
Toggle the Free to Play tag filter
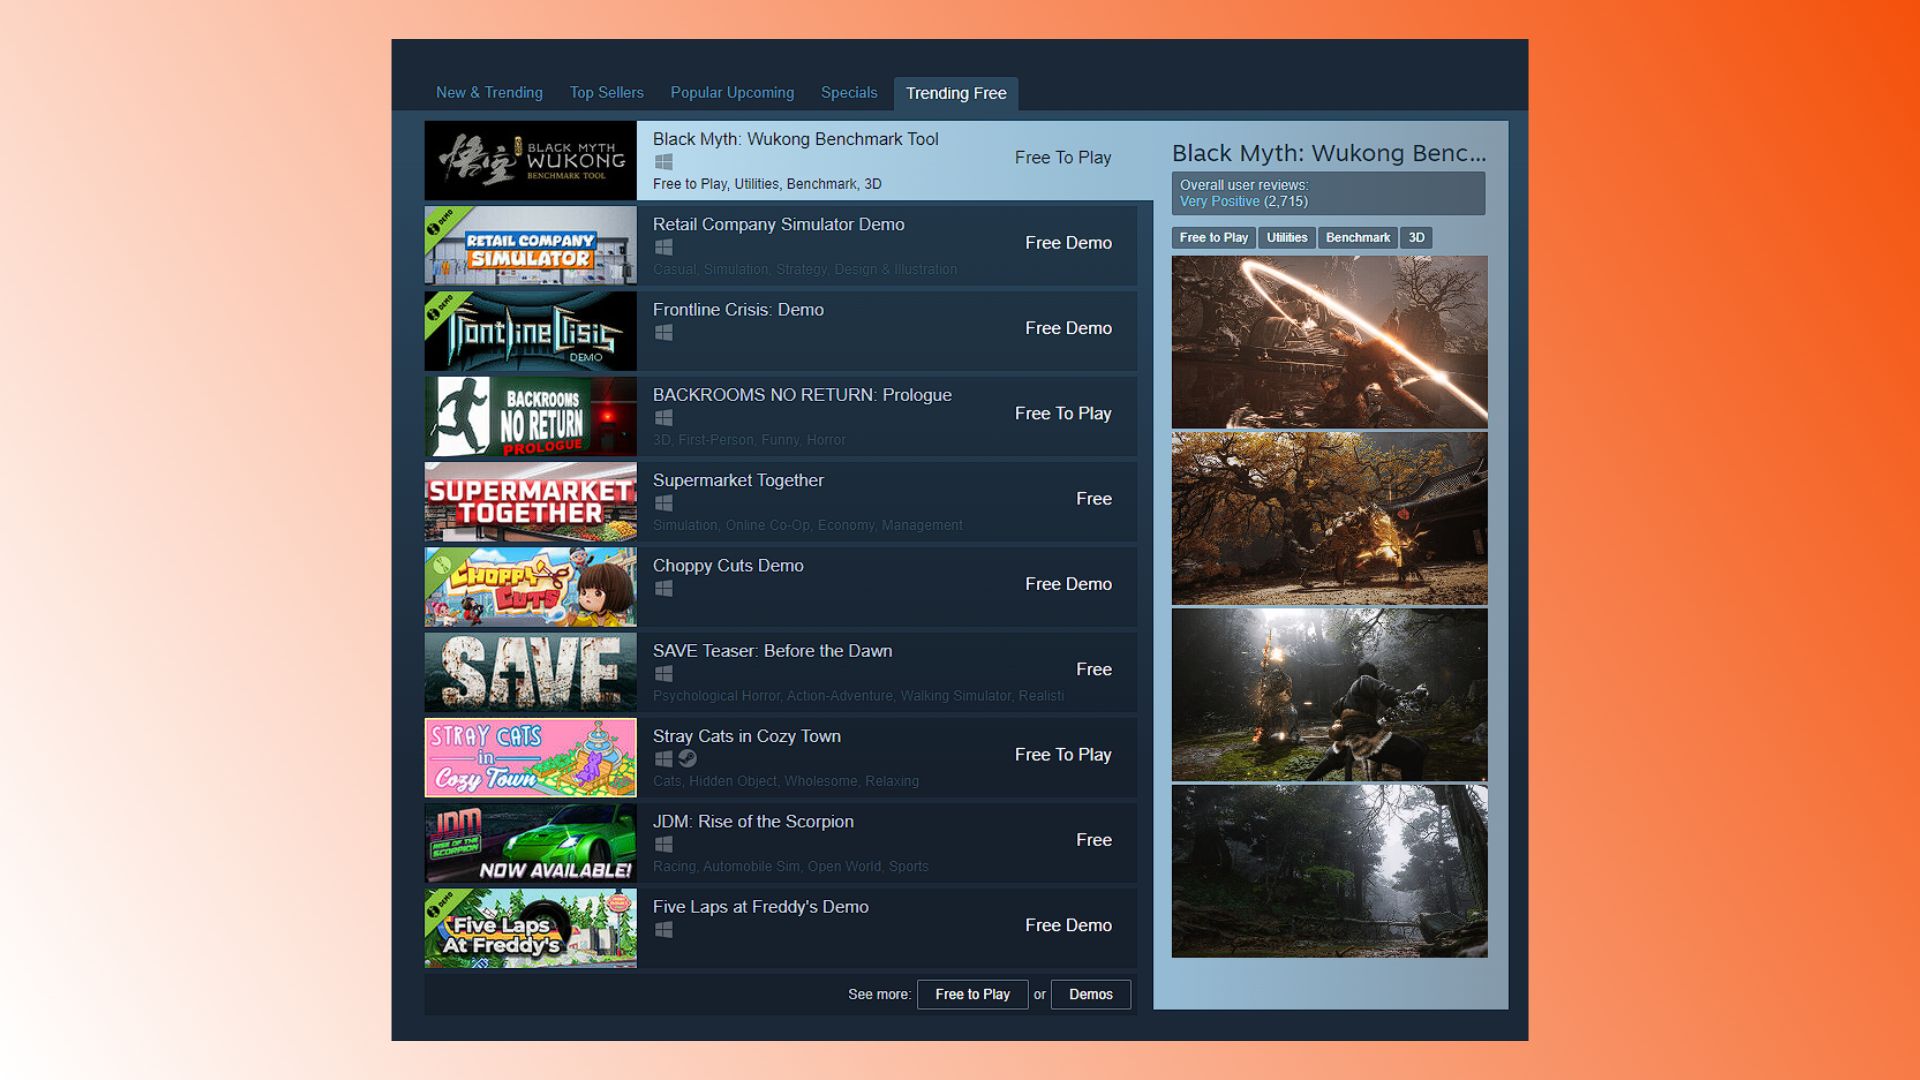pos(1212,237)
